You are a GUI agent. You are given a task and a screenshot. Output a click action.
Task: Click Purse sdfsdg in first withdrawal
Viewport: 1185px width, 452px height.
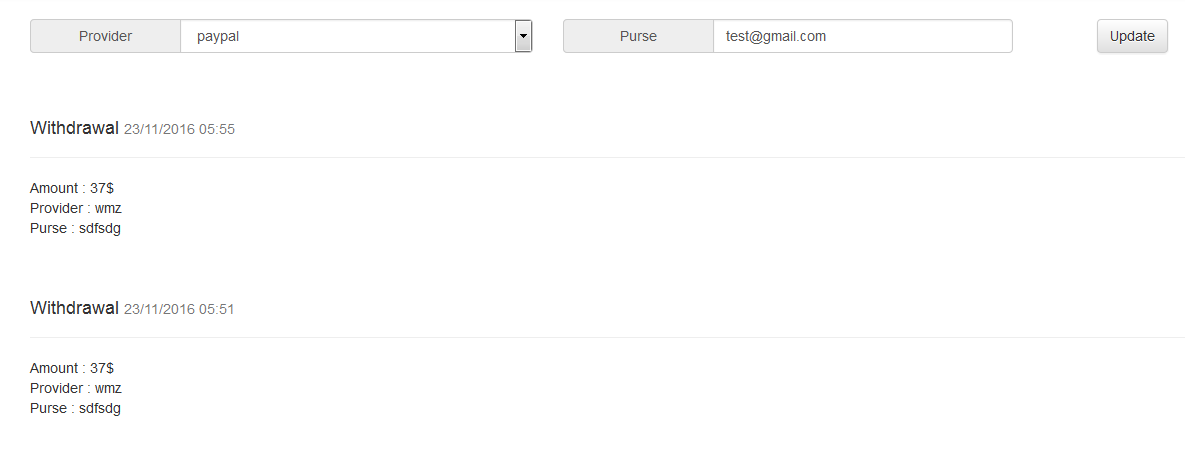tap(75, 228)
